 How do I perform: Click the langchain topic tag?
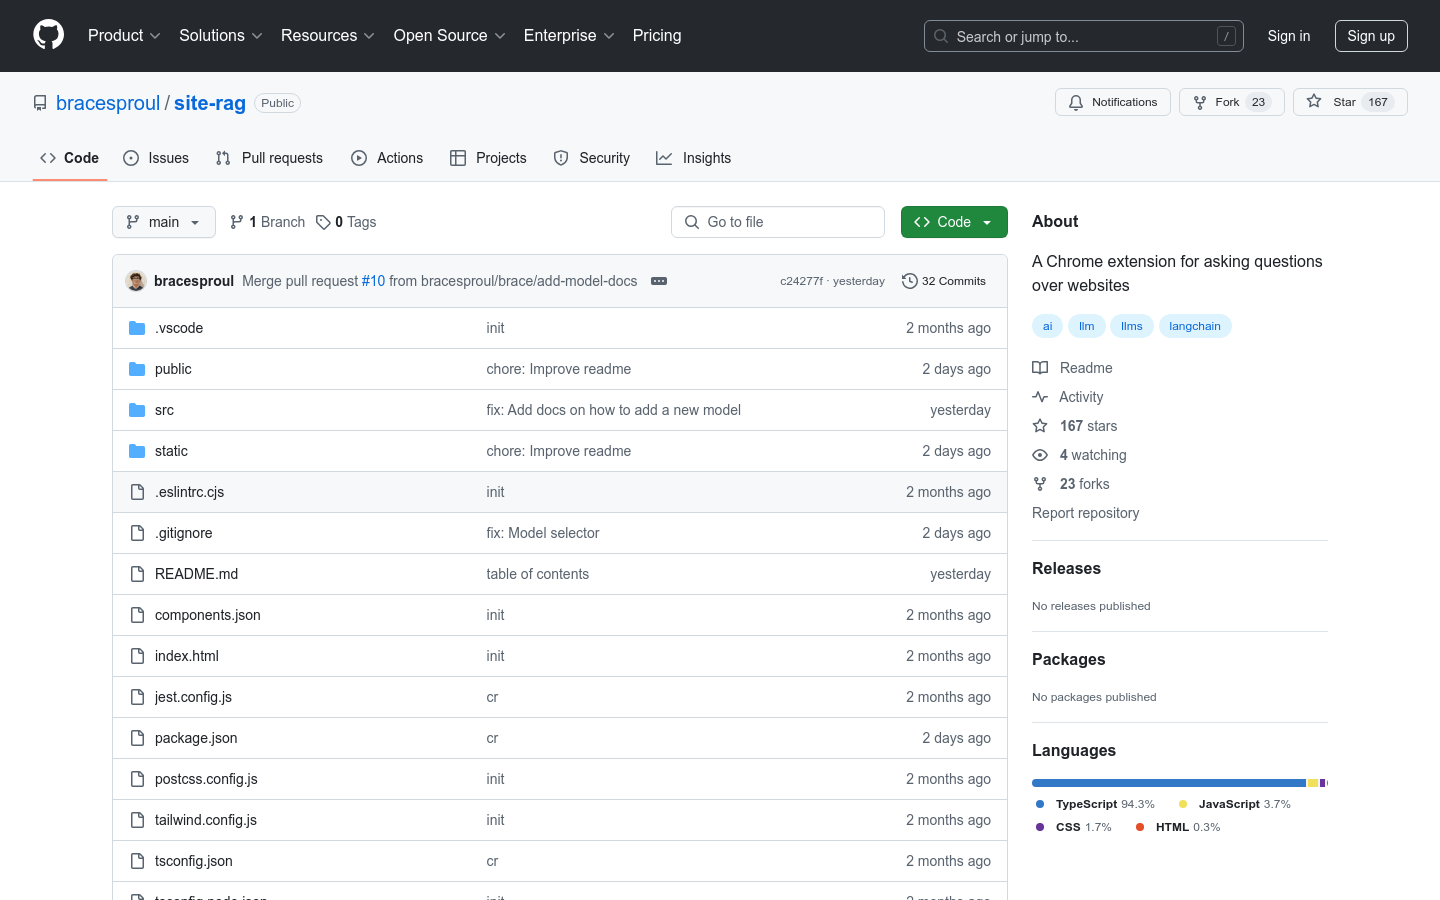(1195, 326)
